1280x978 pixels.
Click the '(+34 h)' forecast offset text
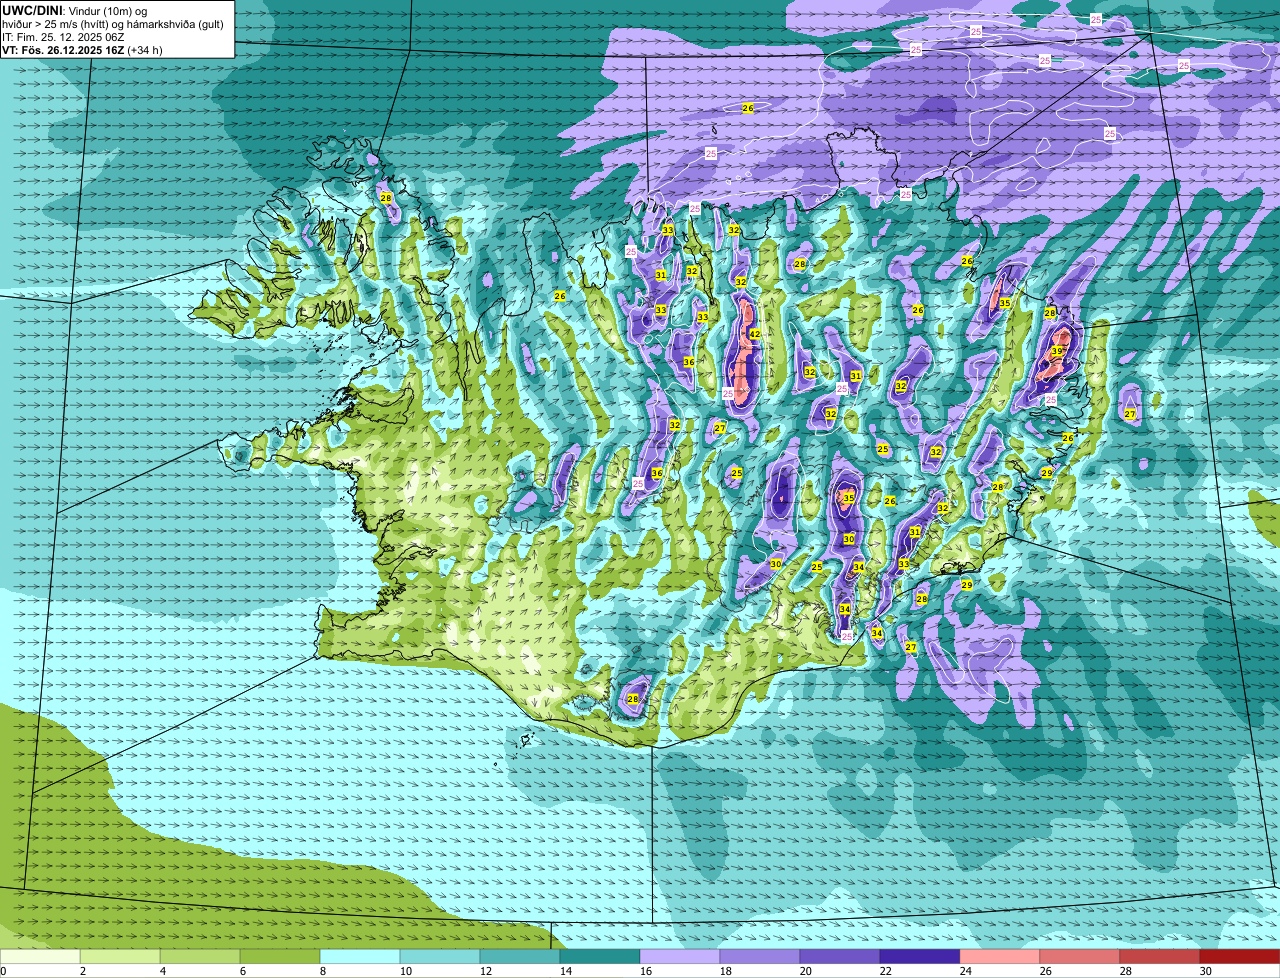145,50
